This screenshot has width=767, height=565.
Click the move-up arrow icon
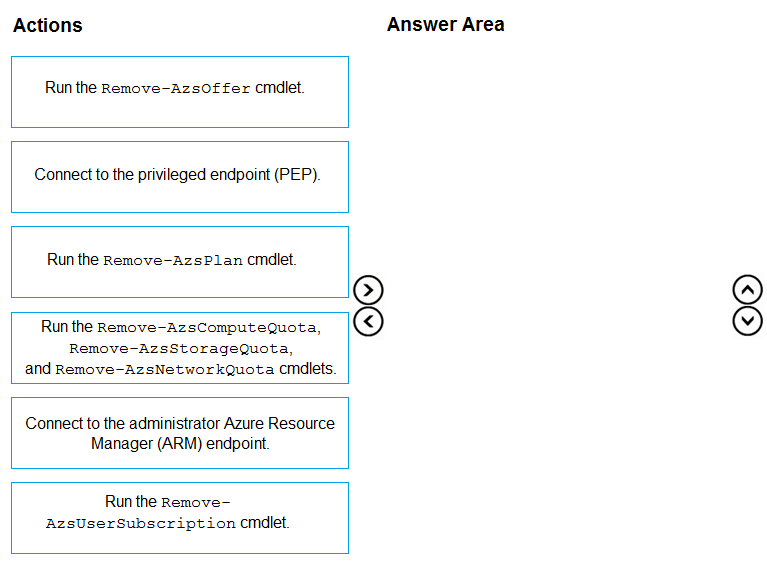click(747, 290)
